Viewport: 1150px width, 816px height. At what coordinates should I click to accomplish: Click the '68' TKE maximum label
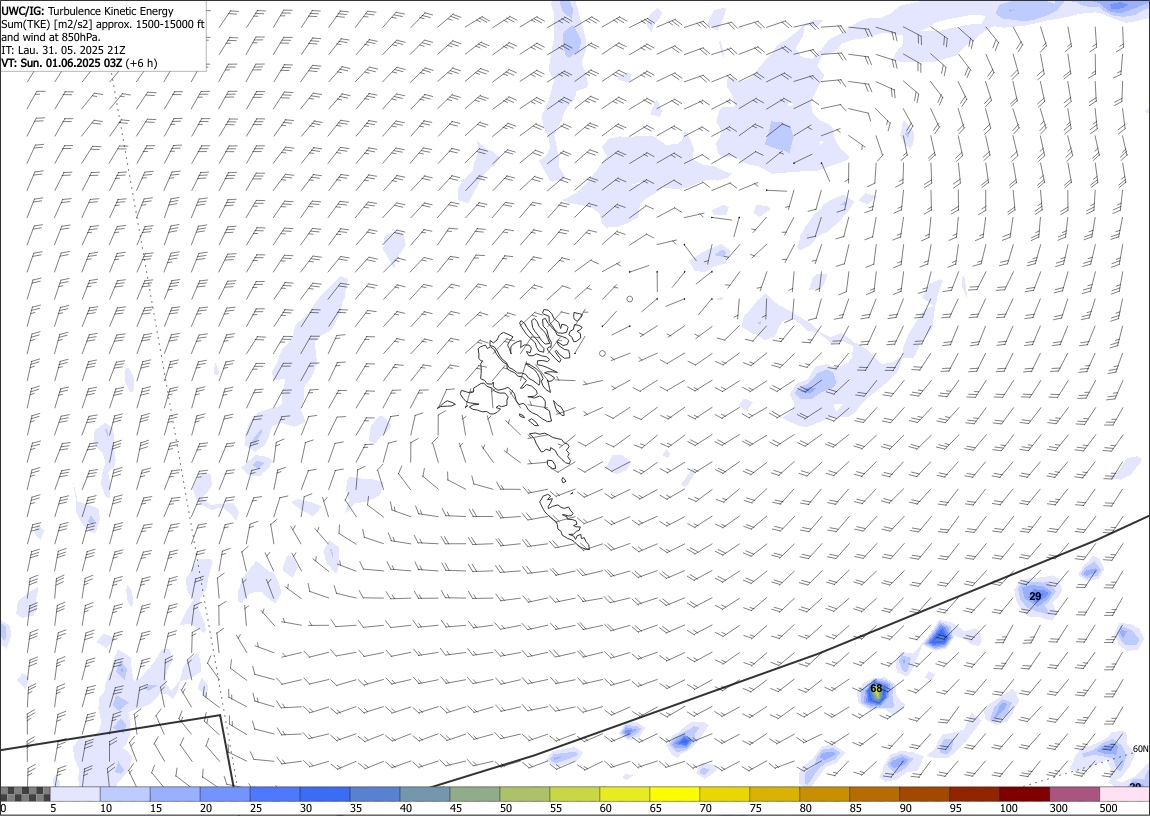click(x=876, y=688)
